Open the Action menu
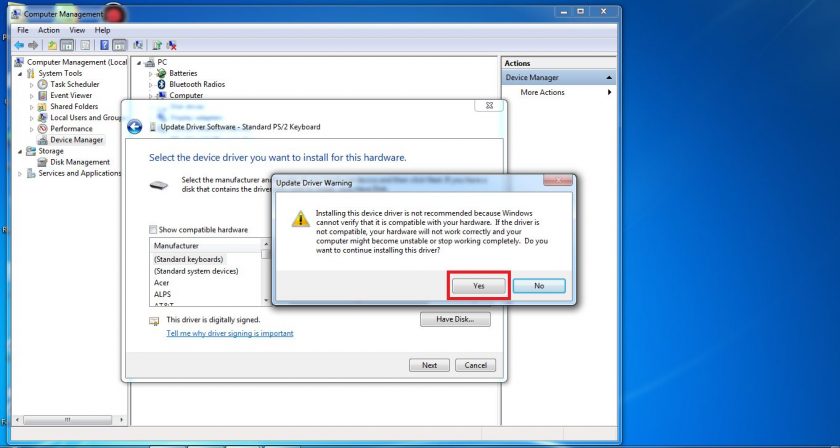Viewport: 840px width, 448px height. click(49, 30)
